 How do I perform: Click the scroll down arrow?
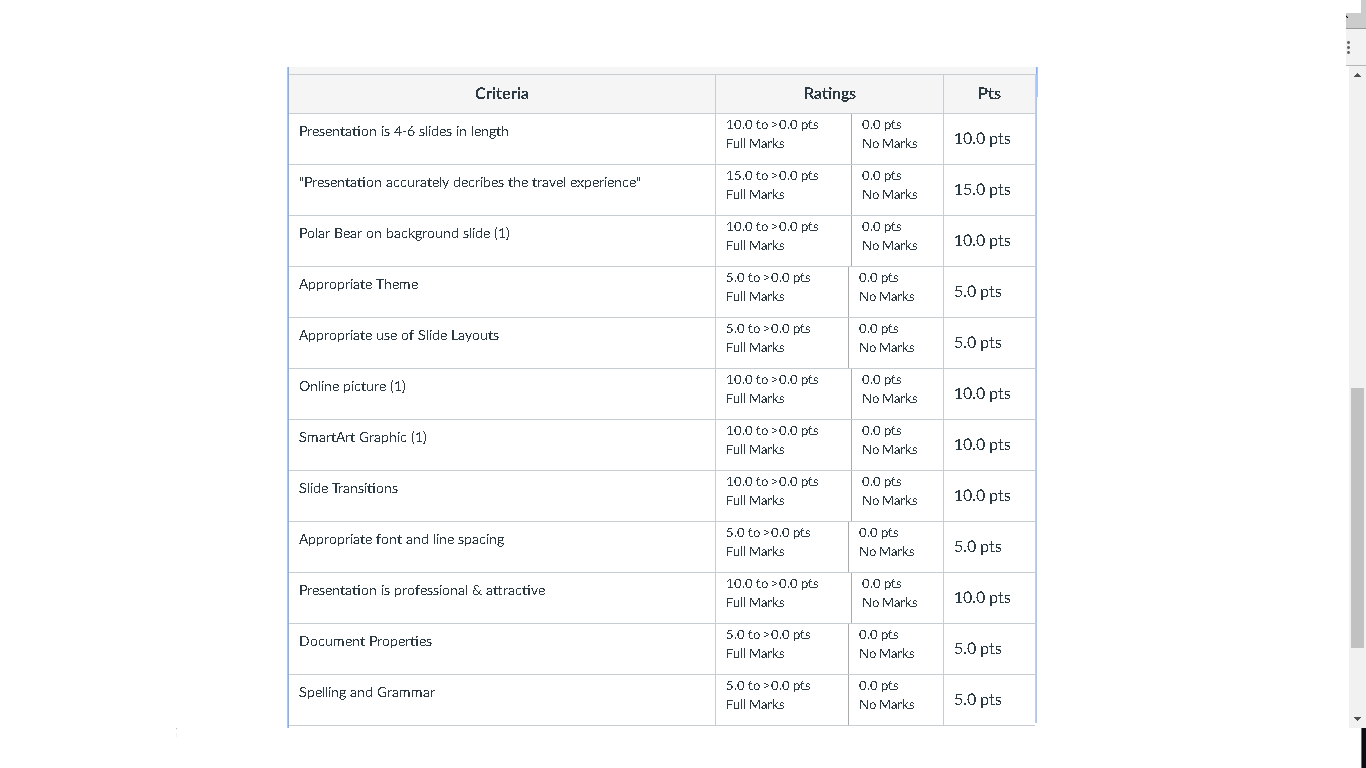pyautogui.click(x=1357, y=718)
